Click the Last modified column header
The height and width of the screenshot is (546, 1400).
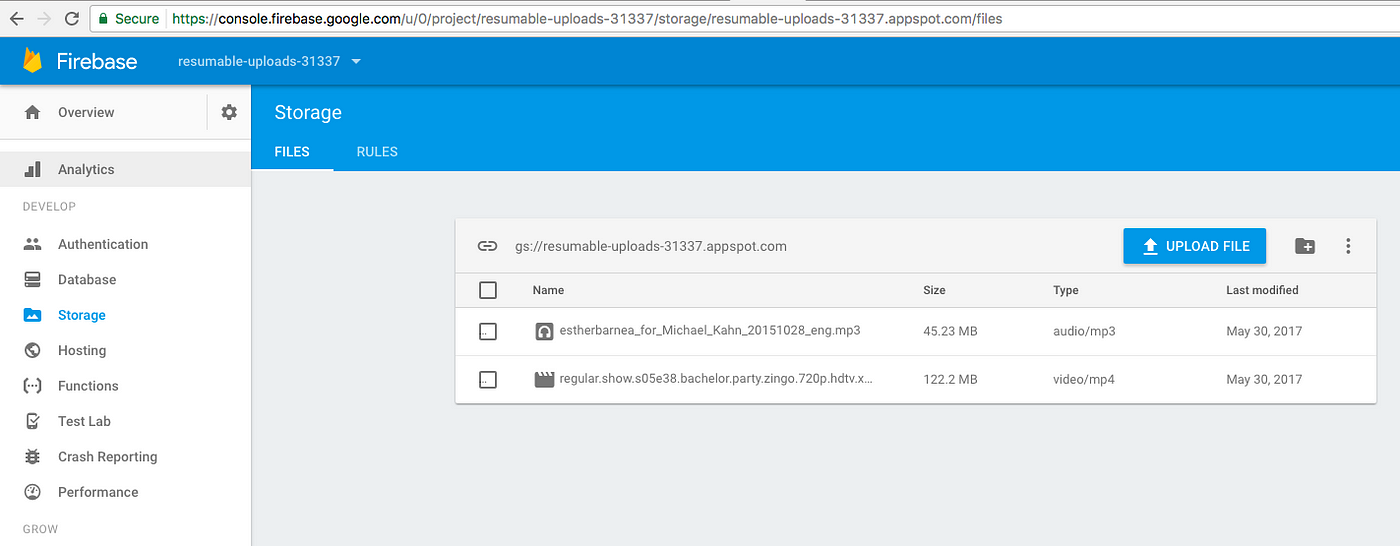pos(1262,290)
